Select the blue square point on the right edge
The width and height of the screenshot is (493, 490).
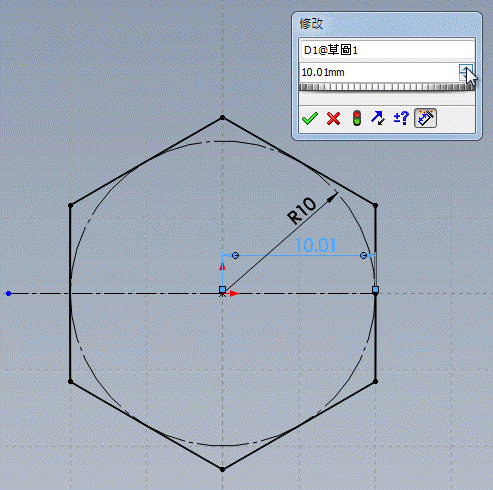click(x=375, y=290)
